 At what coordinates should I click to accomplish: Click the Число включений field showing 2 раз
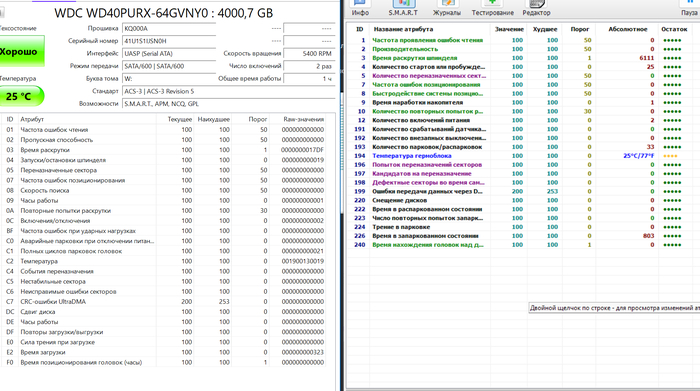coord(309,66)
